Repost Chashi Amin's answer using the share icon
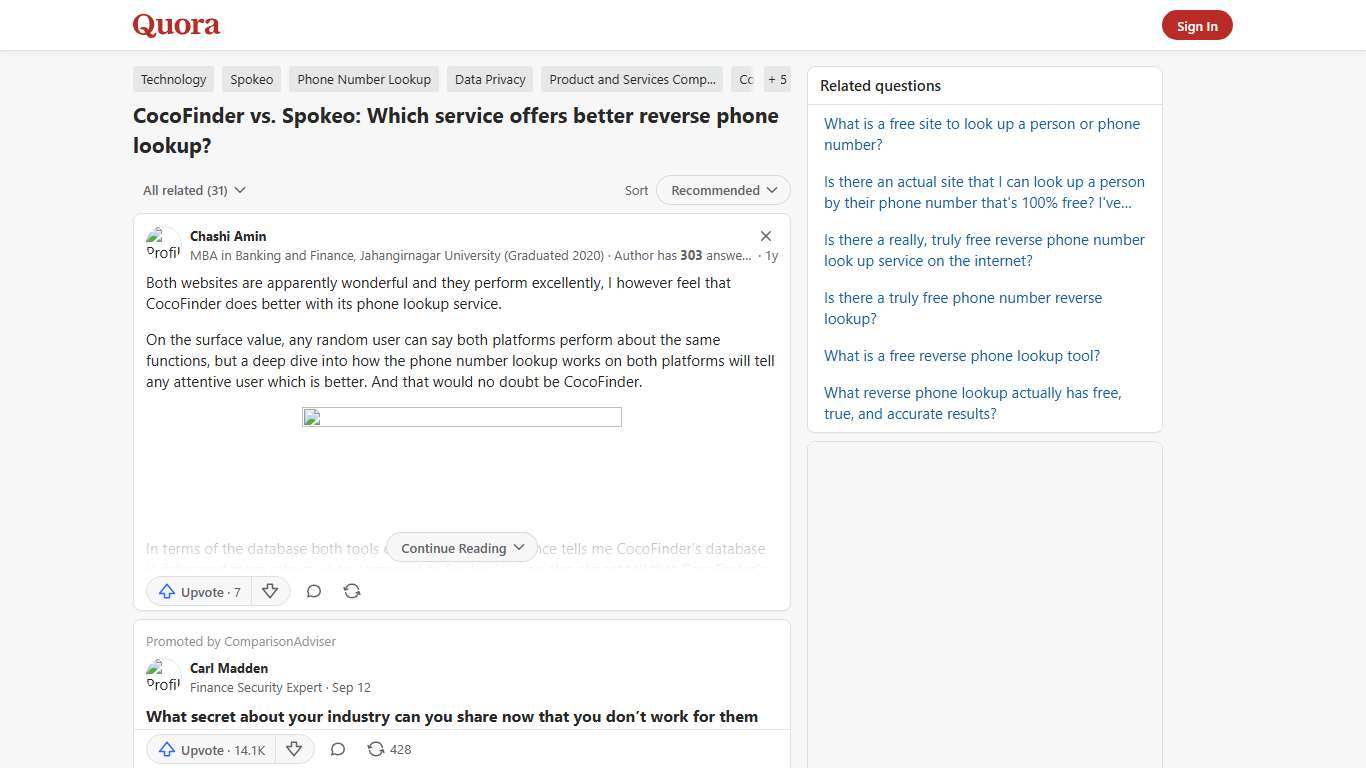Screen dimensions: 1366x768 352,591
